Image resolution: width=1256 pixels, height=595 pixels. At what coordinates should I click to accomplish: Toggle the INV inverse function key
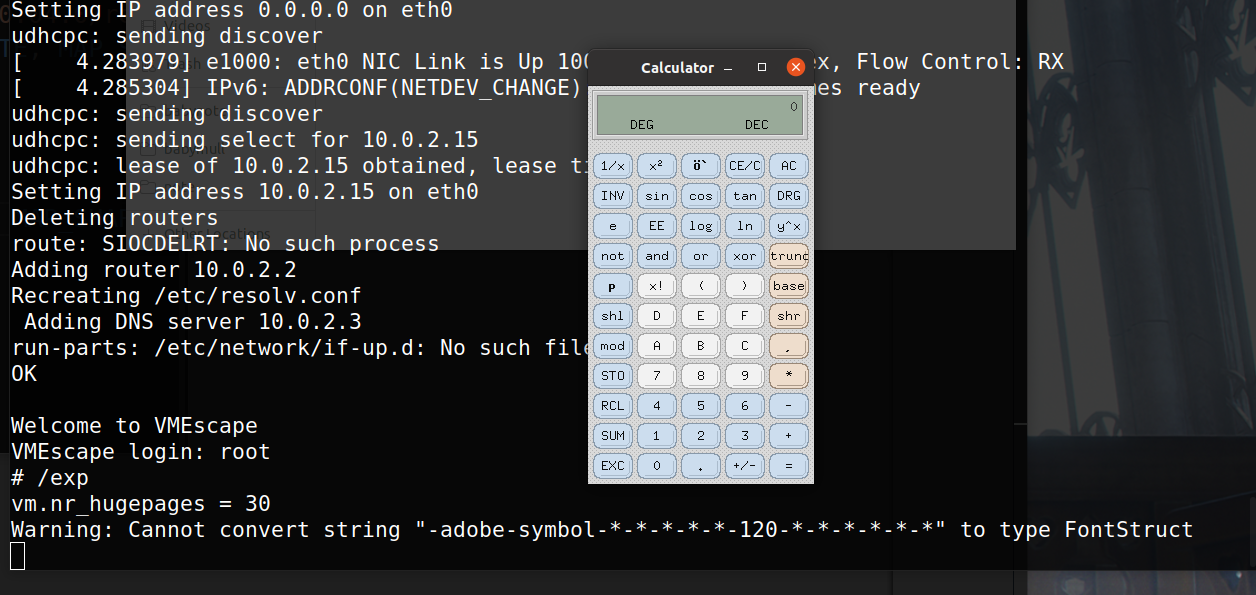(x=613, y=196)
